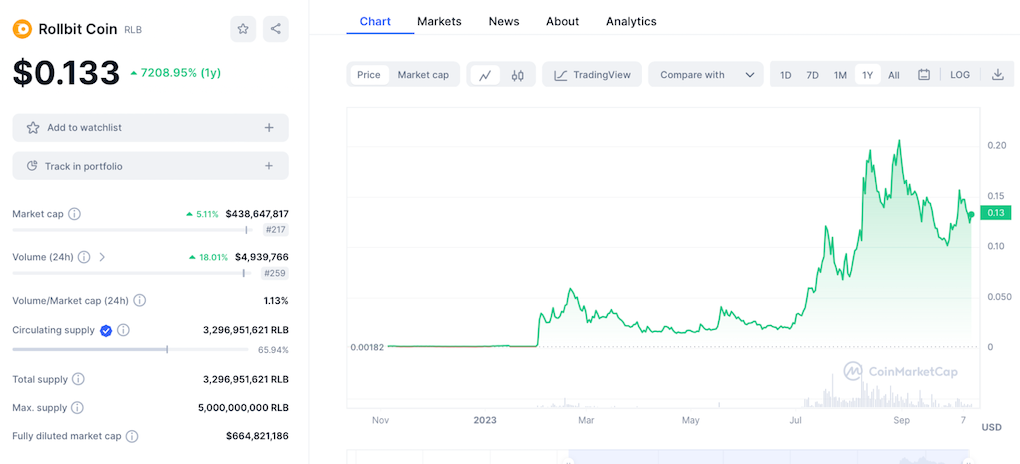Click the $4,939,766 volume value
This screenshot has height=464, width=1020.
click(262, 257)
